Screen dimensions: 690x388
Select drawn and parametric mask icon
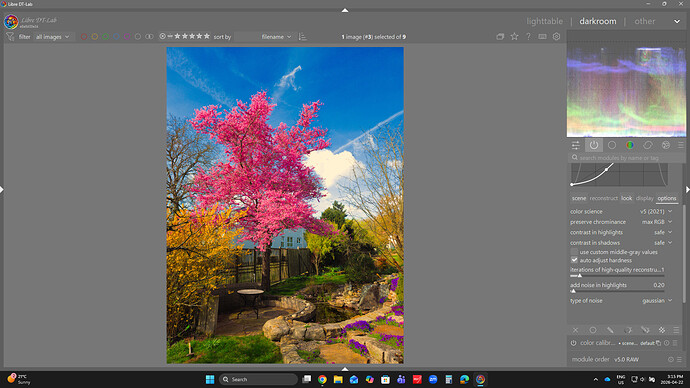point(645,330)
